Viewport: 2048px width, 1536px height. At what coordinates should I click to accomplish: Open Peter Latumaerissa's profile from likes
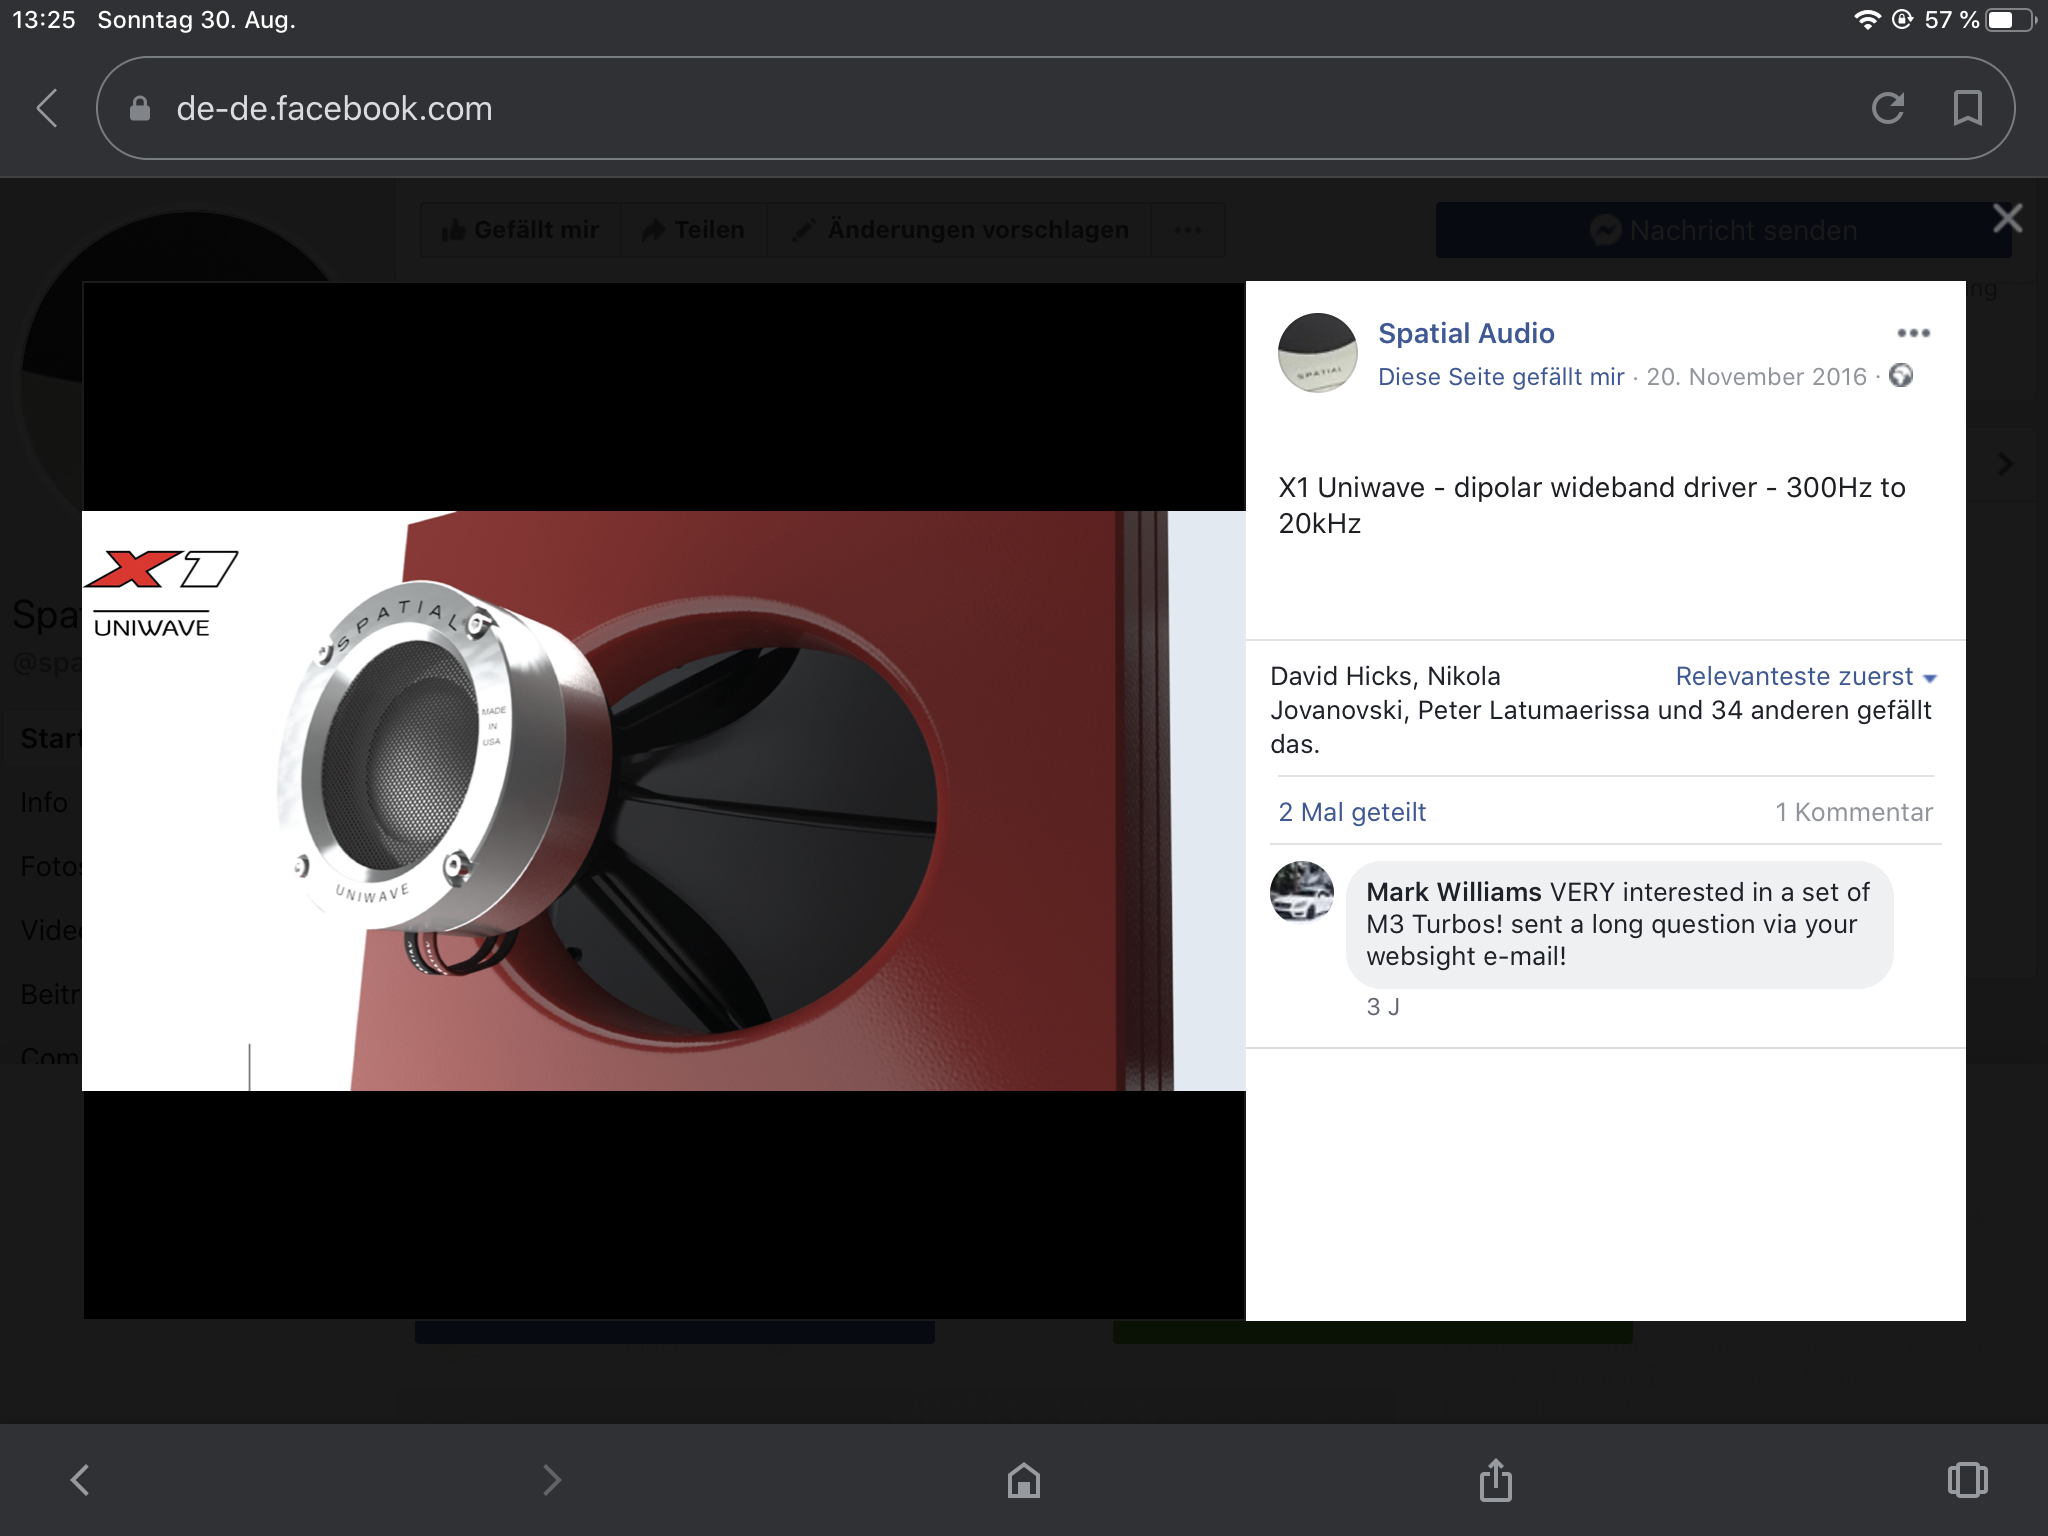(1534, 711)
